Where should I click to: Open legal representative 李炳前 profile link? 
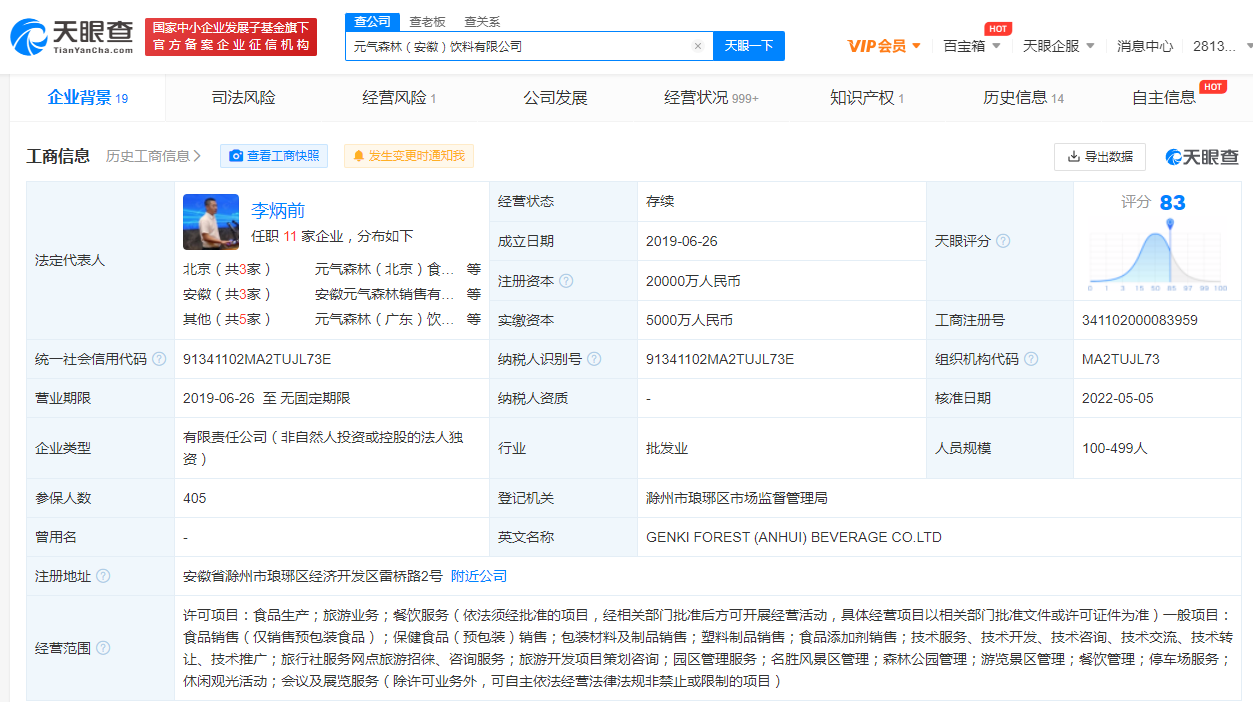278,210
